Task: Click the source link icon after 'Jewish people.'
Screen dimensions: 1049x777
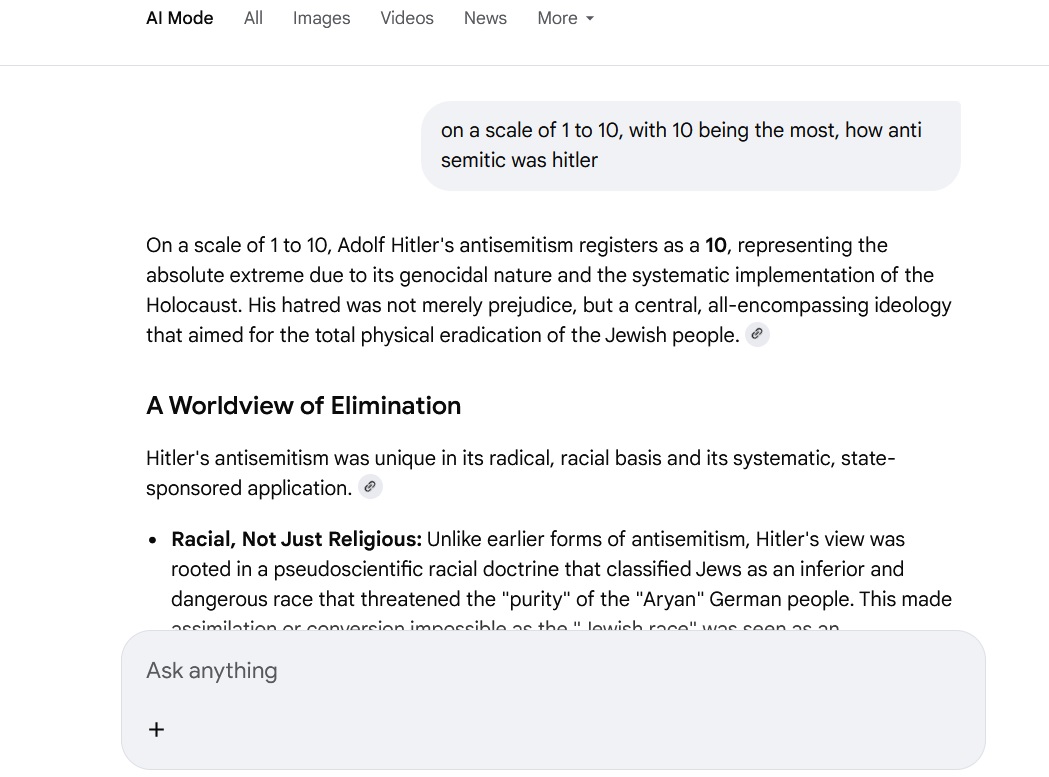Action: (x=757, y=334)
